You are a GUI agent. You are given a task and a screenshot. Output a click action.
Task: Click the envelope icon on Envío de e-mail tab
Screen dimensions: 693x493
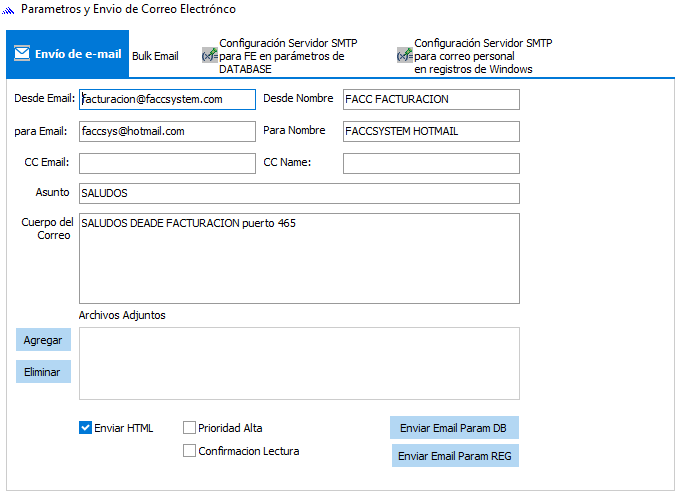(21, 55)
